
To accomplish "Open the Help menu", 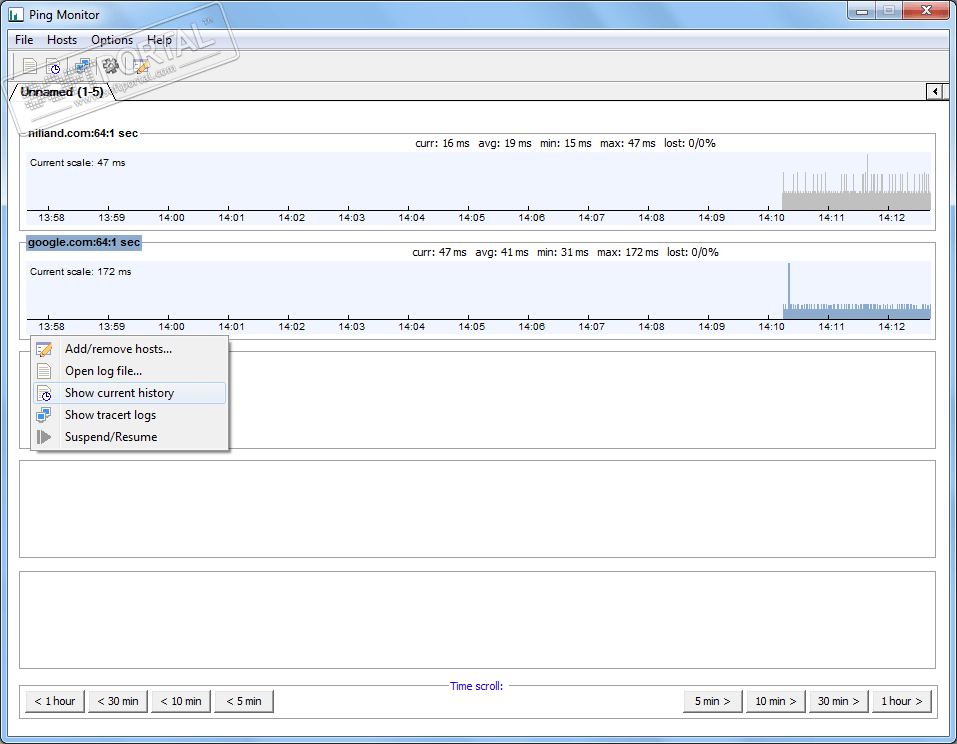I will point(159,40).
